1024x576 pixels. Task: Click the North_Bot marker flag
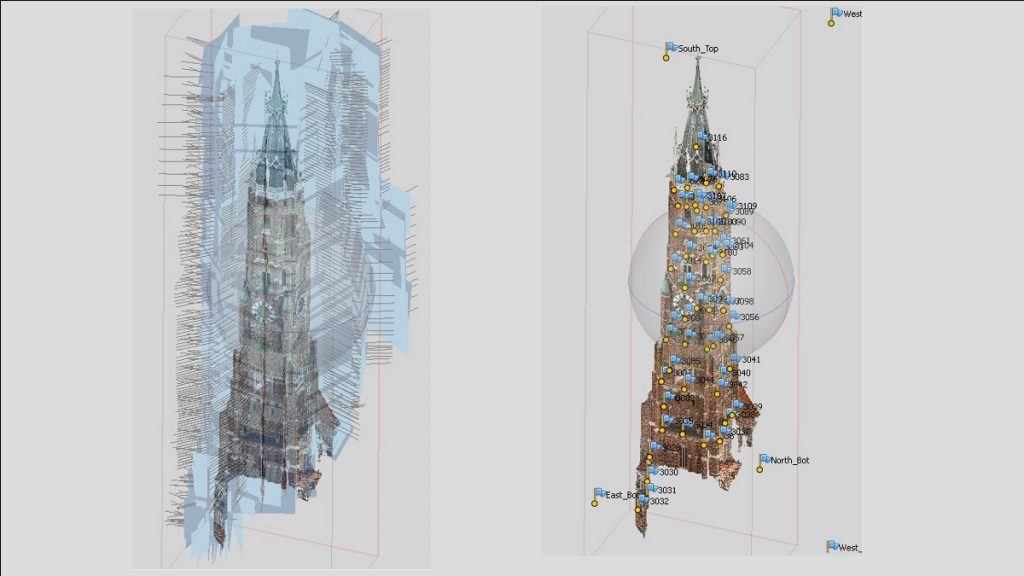point(765,460)
